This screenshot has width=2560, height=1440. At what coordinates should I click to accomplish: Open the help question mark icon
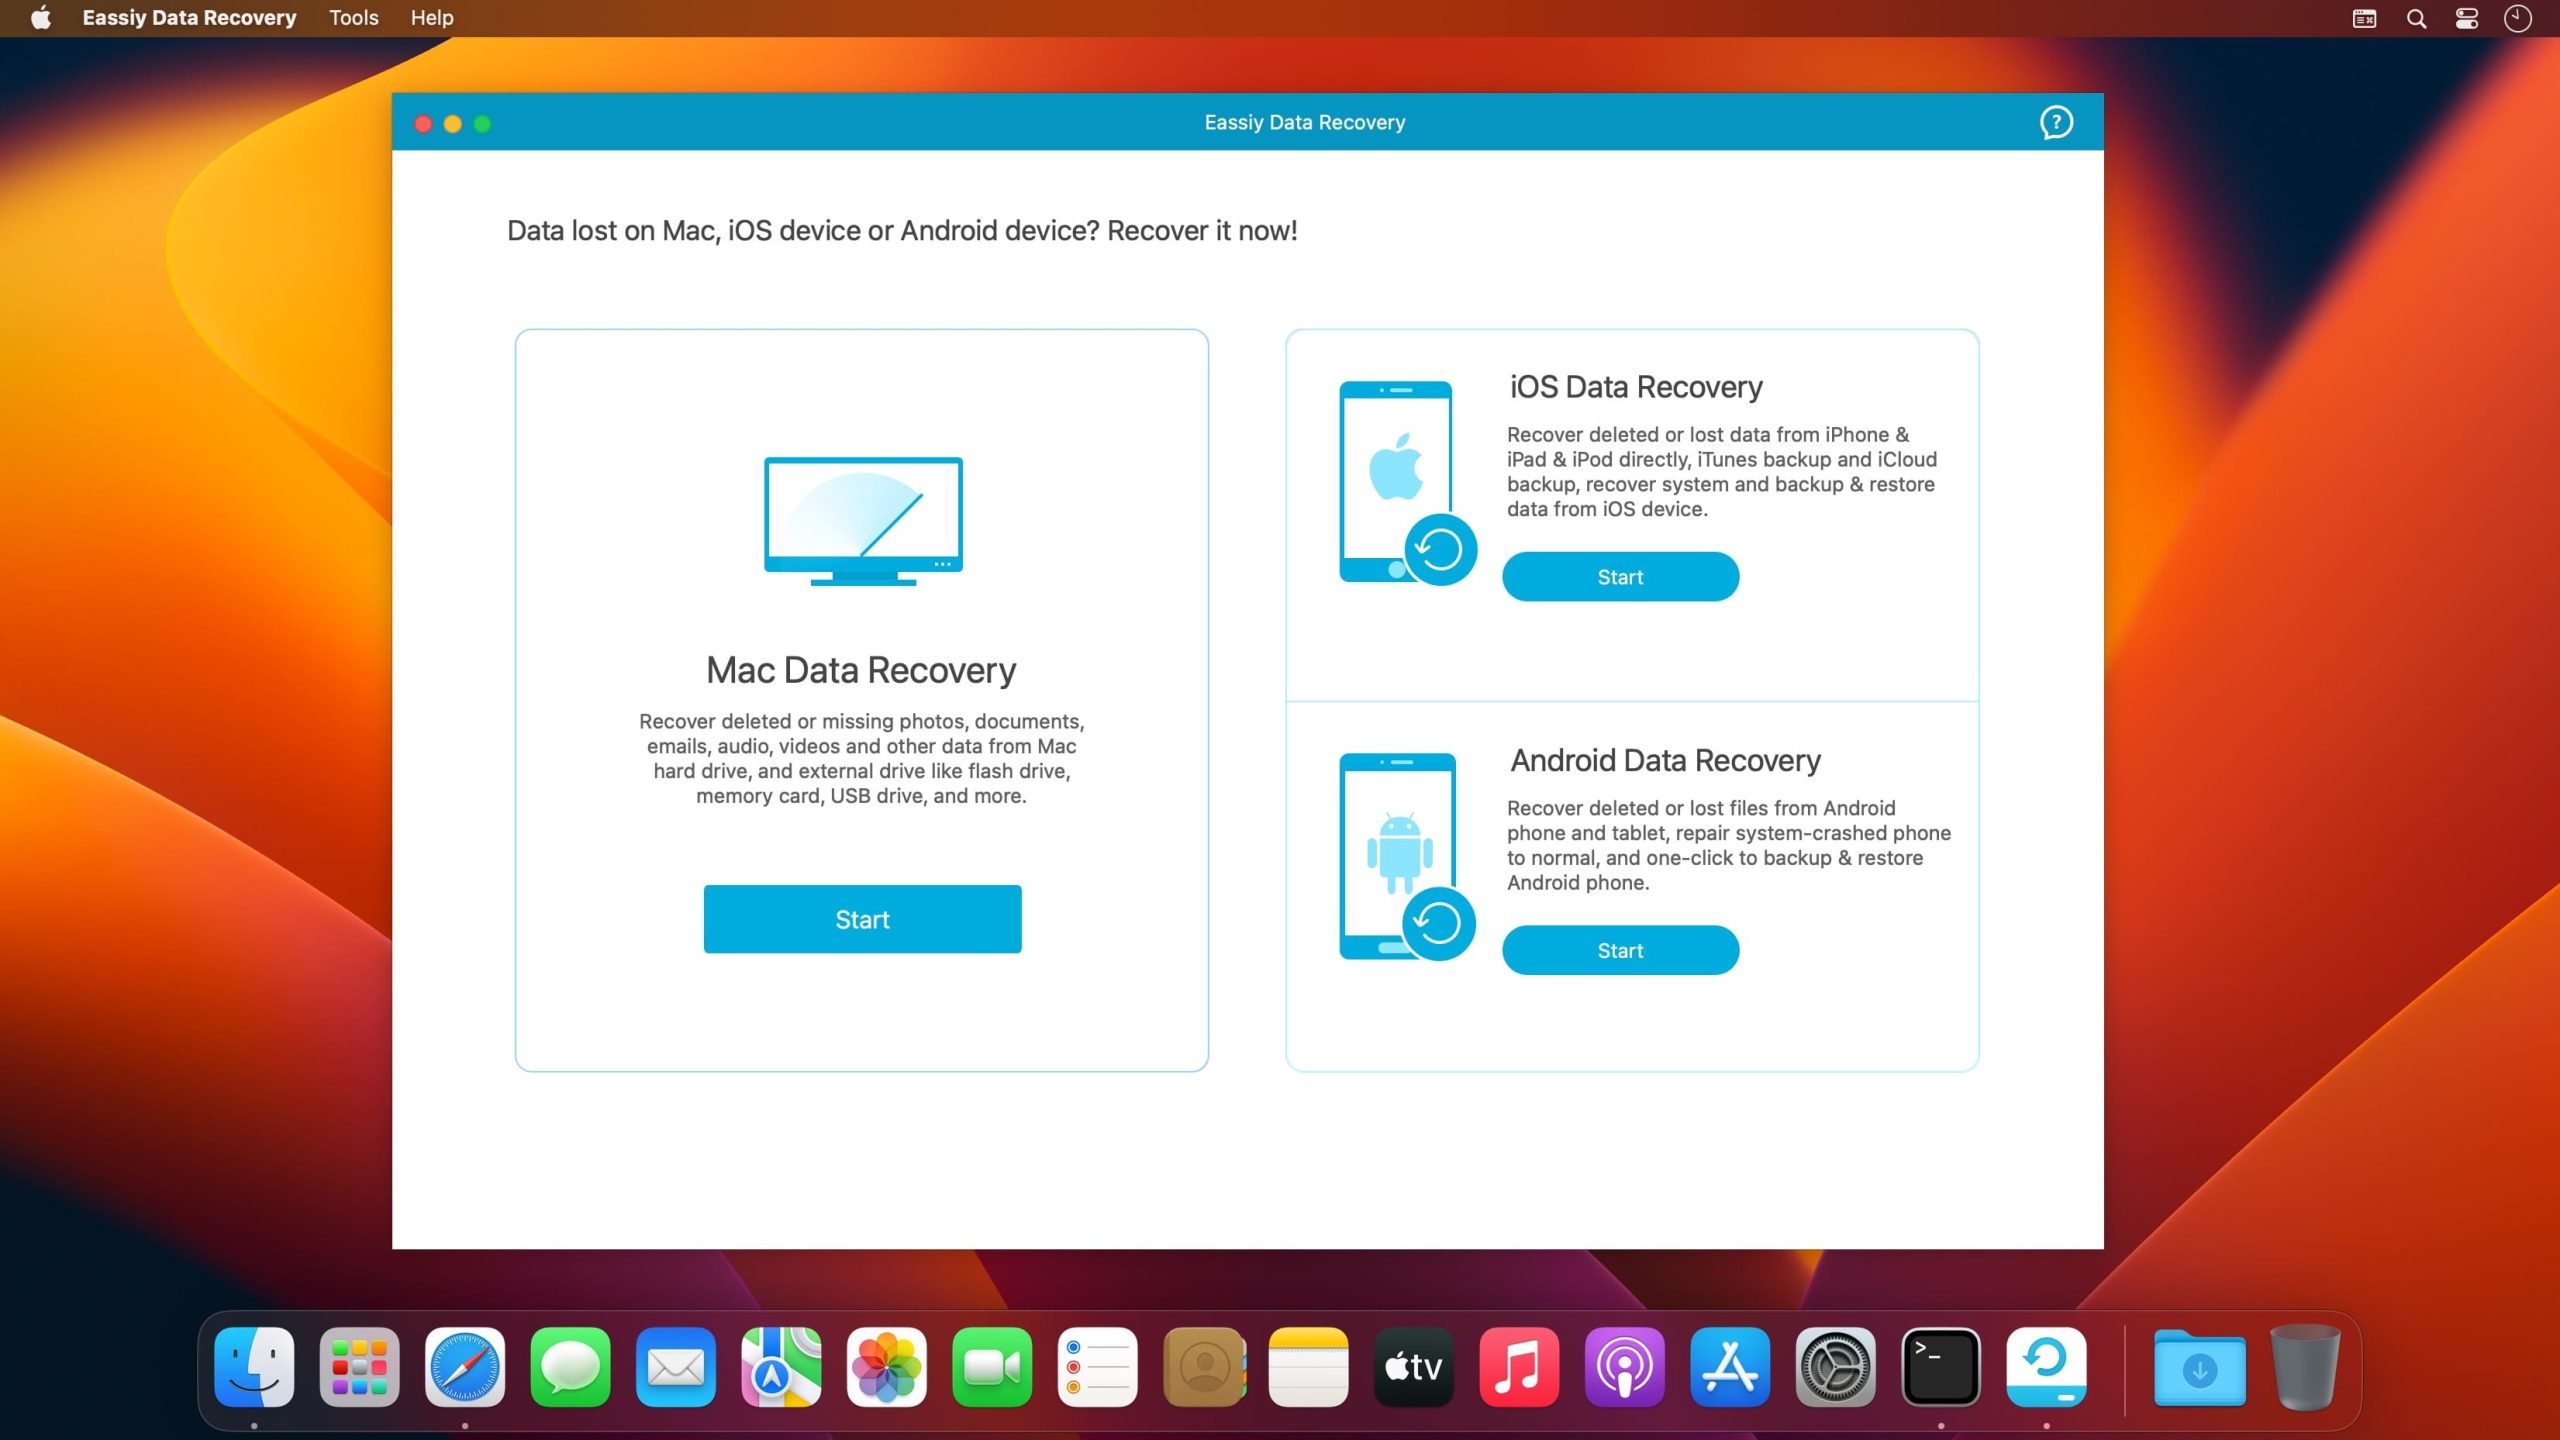click(x=2056, y=122)
